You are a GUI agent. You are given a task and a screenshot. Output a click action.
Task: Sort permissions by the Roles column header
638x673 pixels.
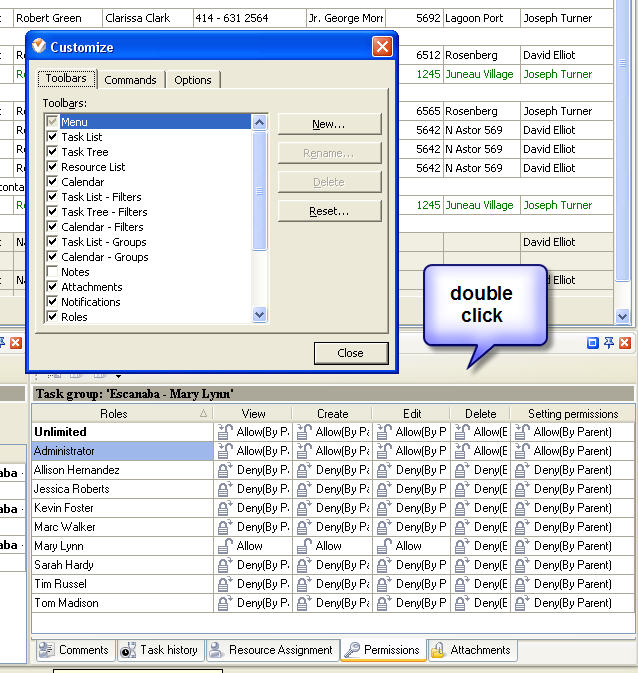114,413
